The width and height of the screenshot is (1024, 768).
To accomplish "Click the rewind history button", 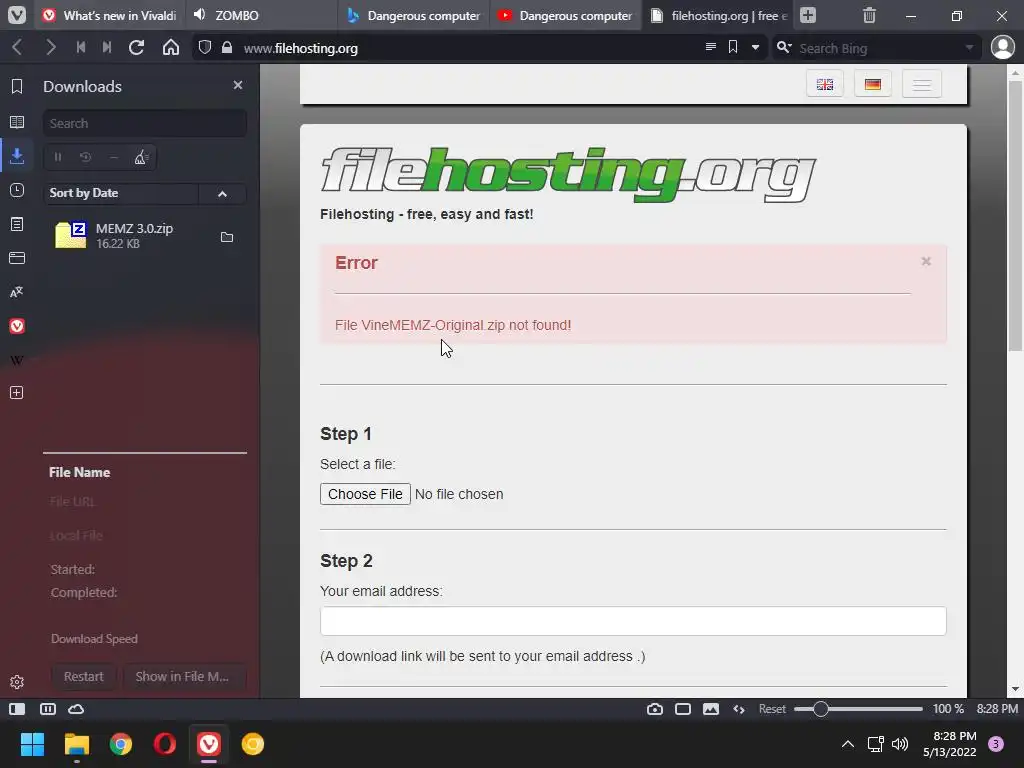I will [x=81, y=48].
